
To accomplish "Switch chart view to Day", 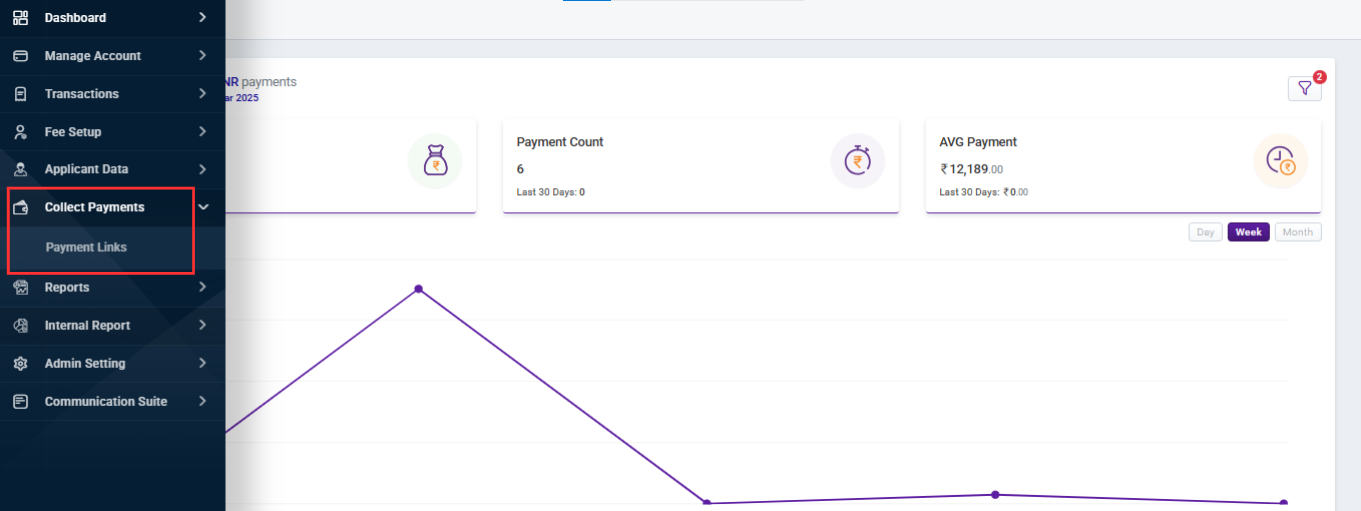I will (1205, 232).
